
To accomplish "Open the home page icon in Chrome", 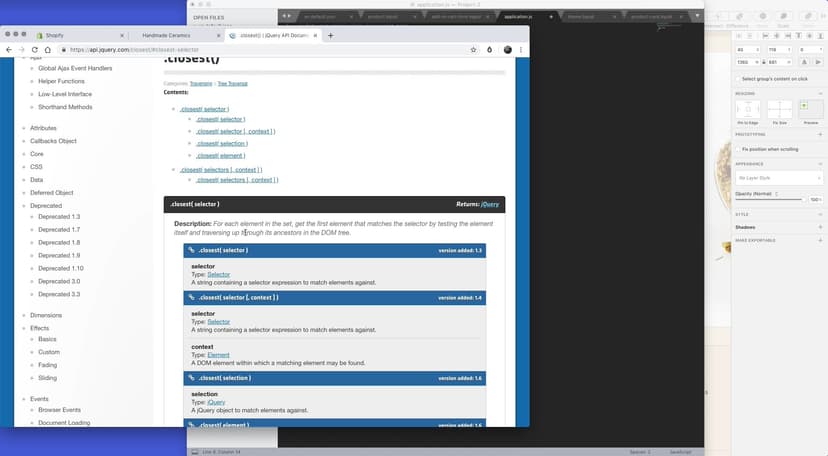I will [x=48, y=49].
